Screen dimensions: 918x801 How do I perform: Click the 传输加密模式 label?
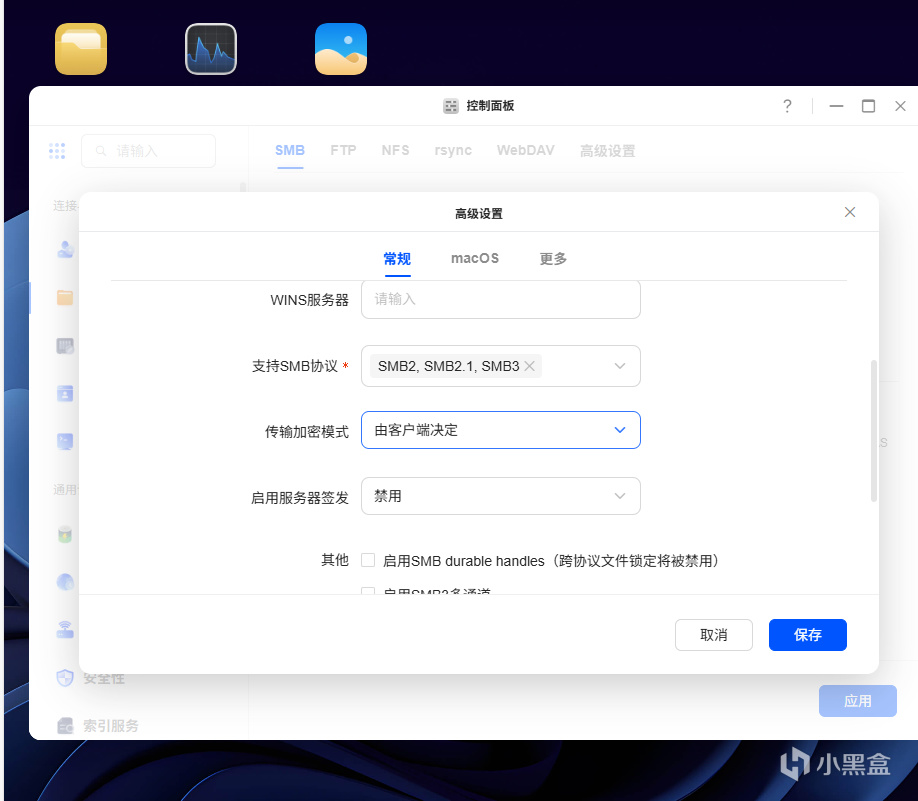tap(307, 432)
